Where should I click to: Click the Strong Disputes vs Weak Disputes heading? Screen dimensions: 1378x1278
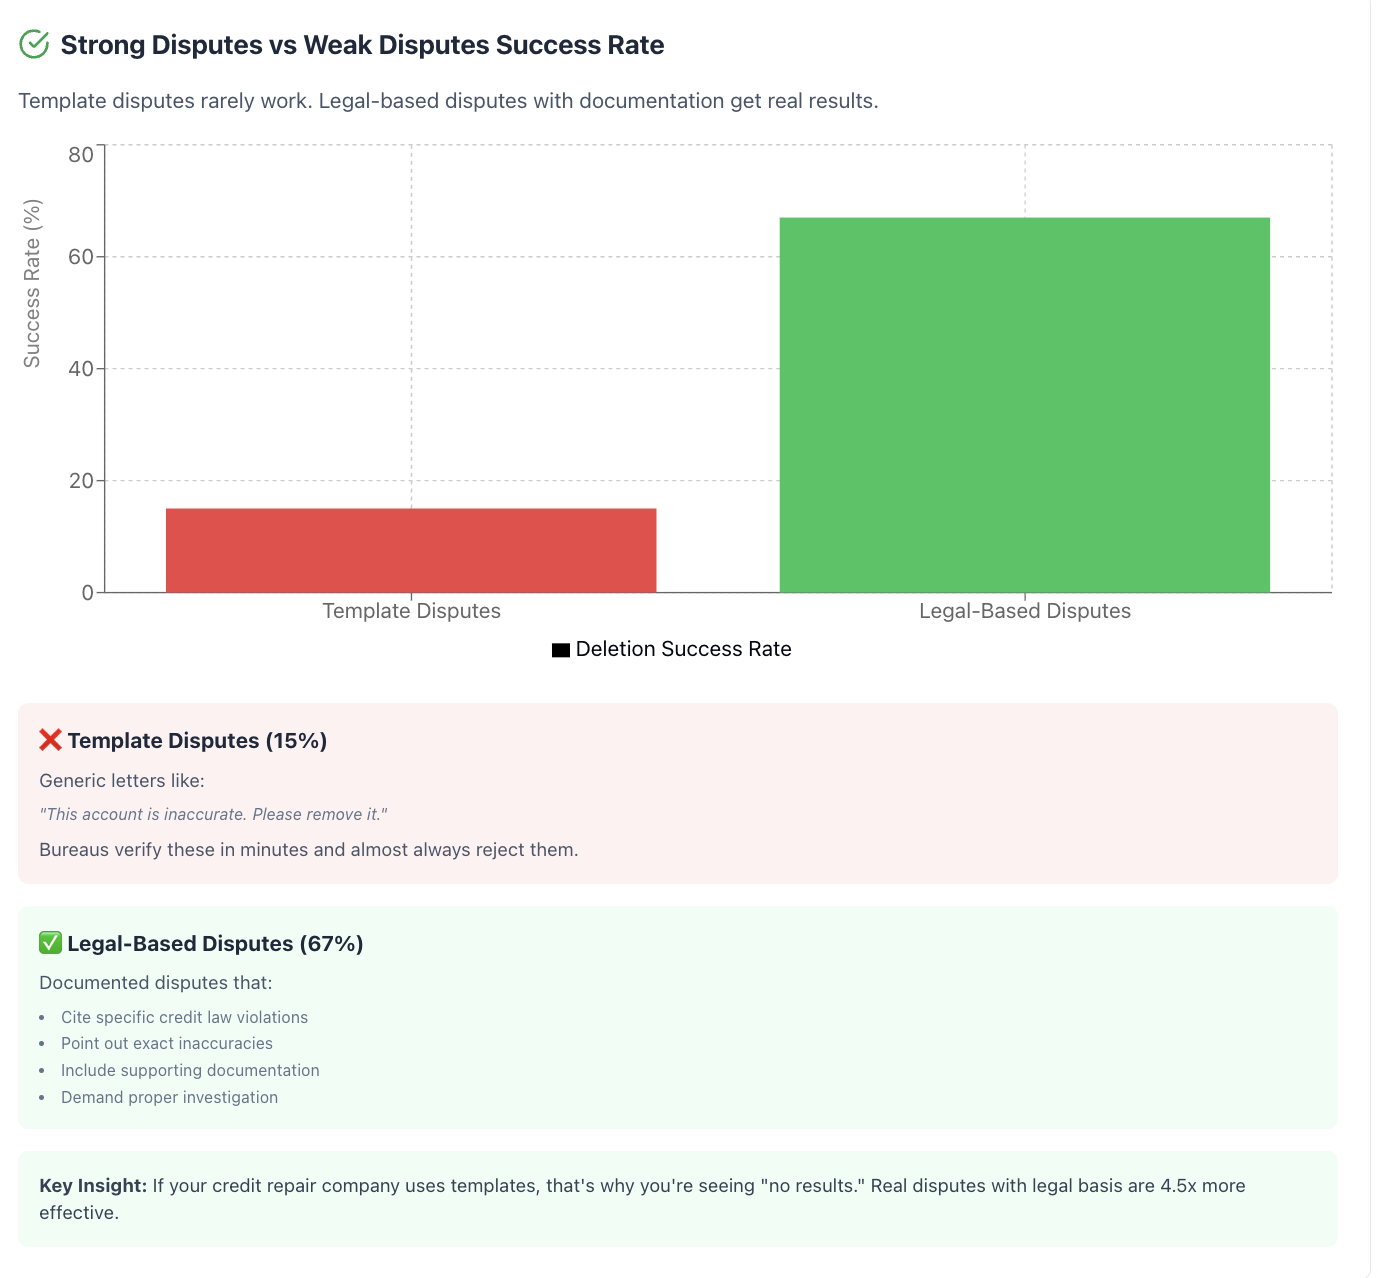362,45
